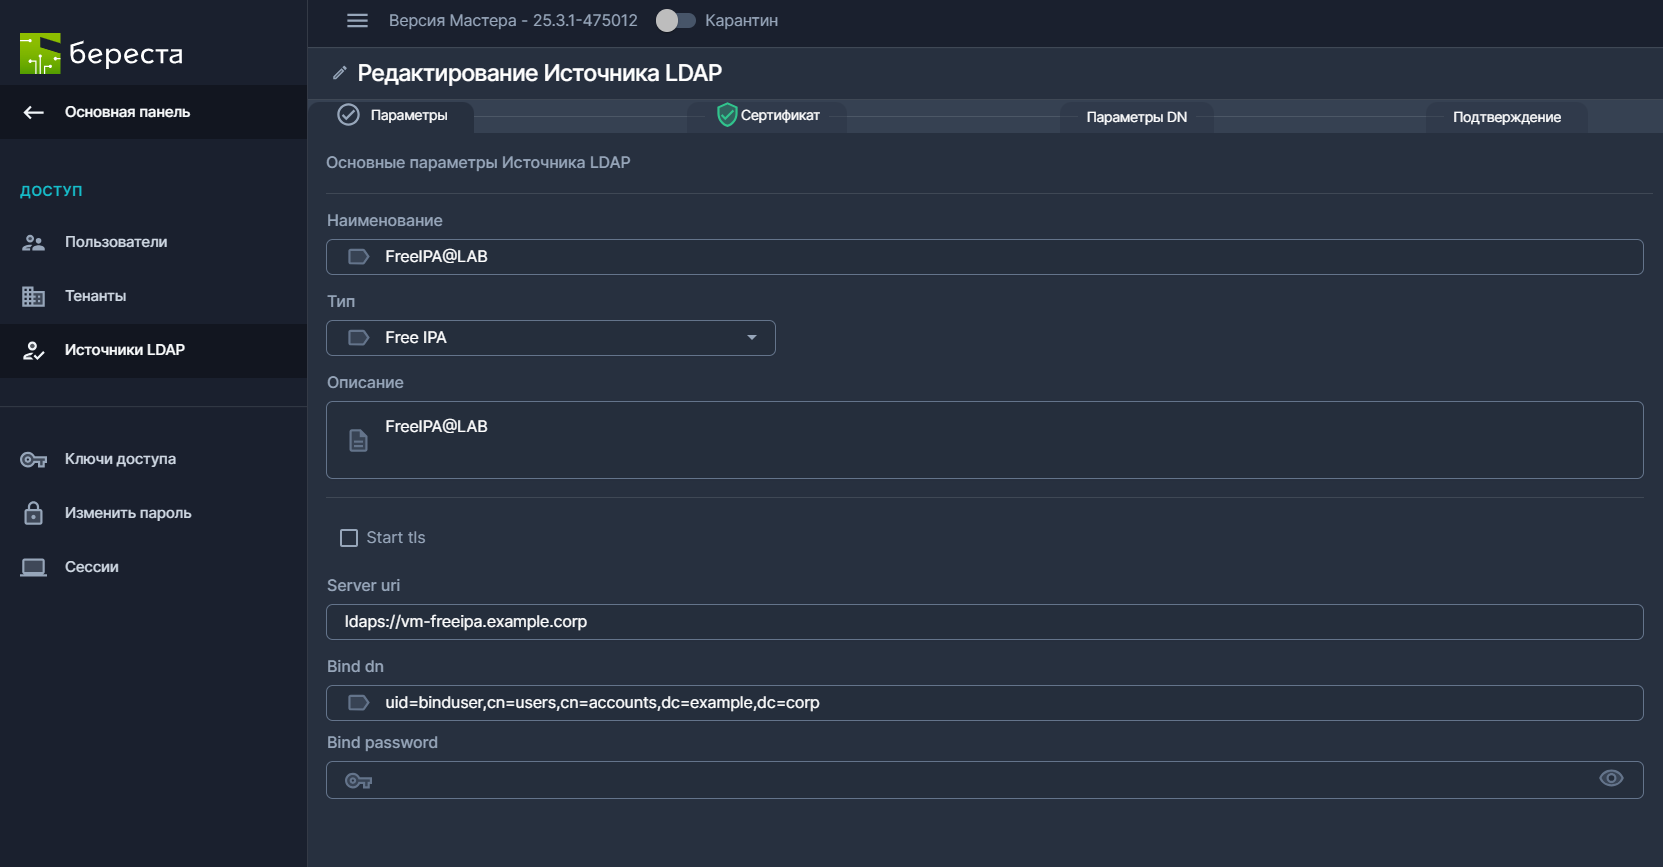Screen dimensions: 1663x867
Task: Click the Пользователи people icon
Action: pos(34,242)
